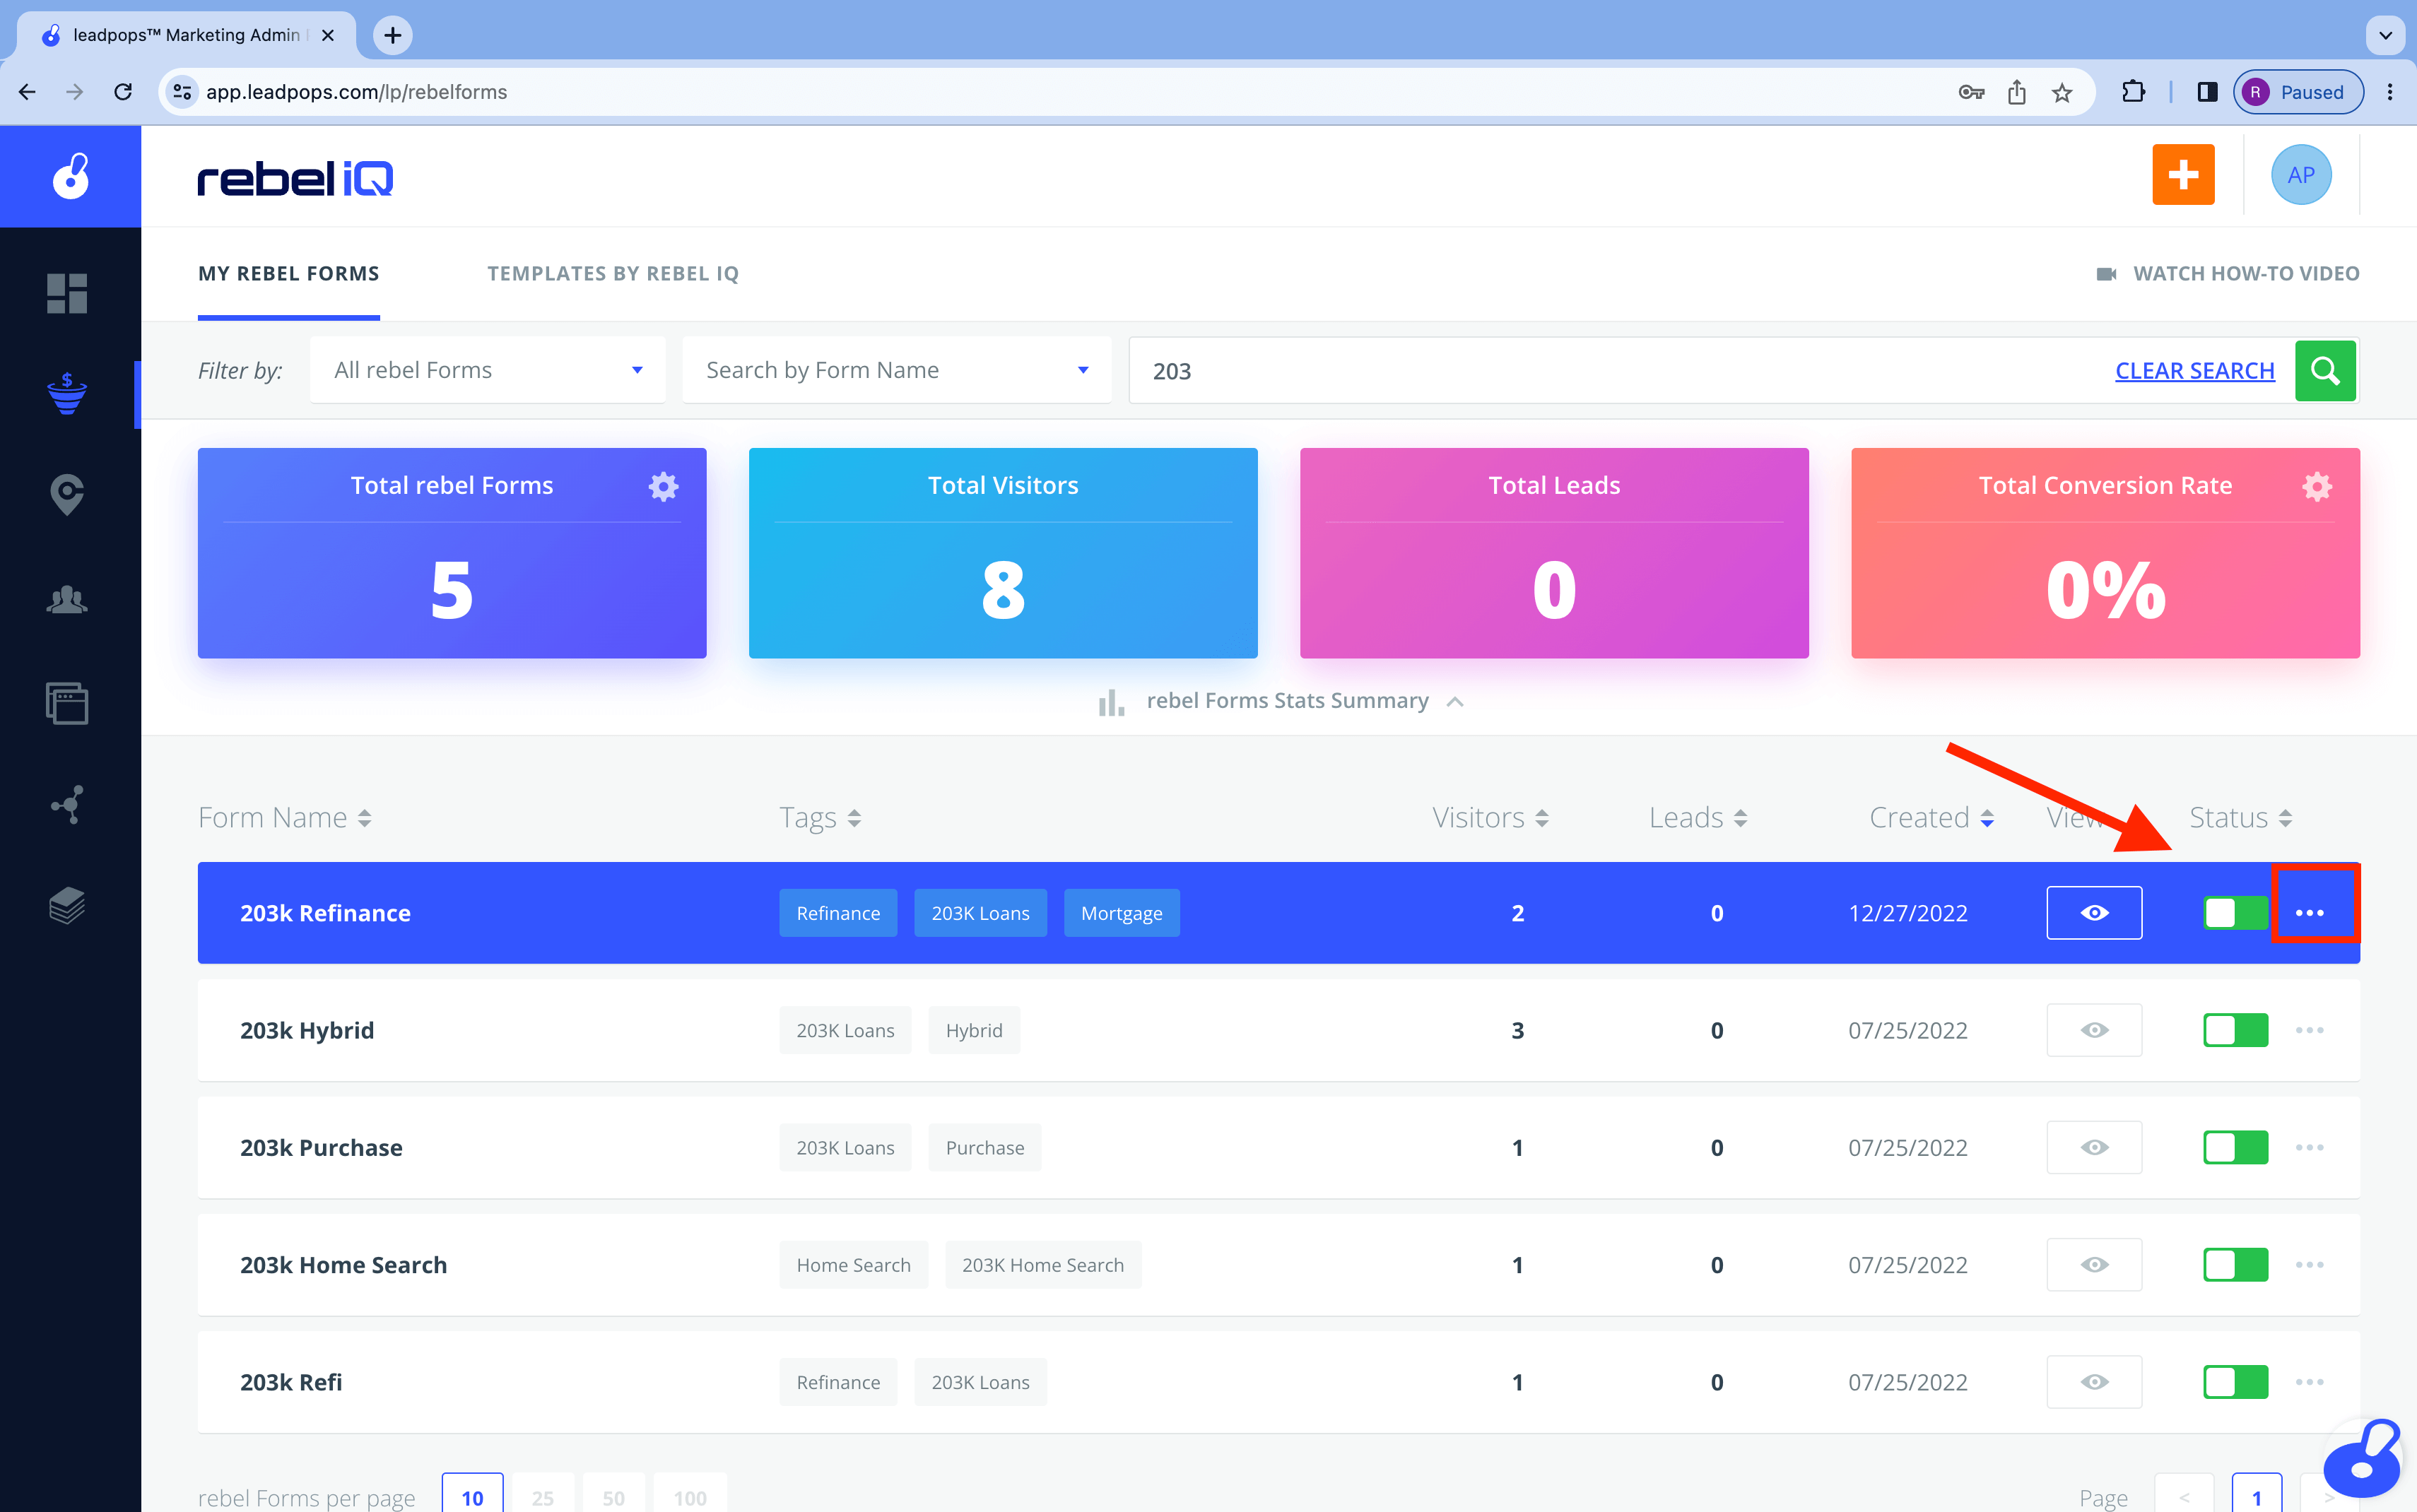This screenshot has height=1512, width=2417.
Task: Open the Chrome three-dot menu
Action: tap(2389, 92)
